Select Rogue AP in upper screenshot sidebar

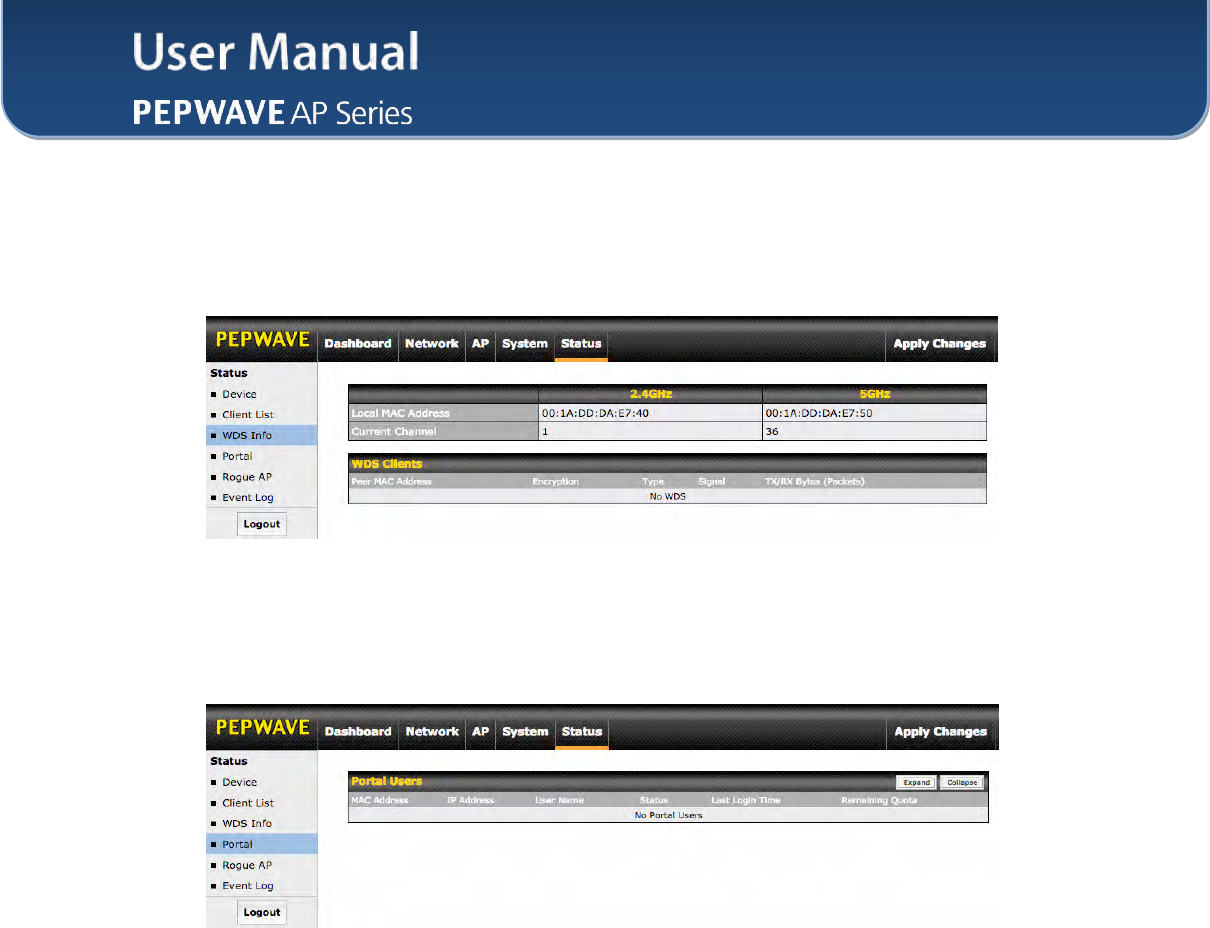click(x=246, y=477)
